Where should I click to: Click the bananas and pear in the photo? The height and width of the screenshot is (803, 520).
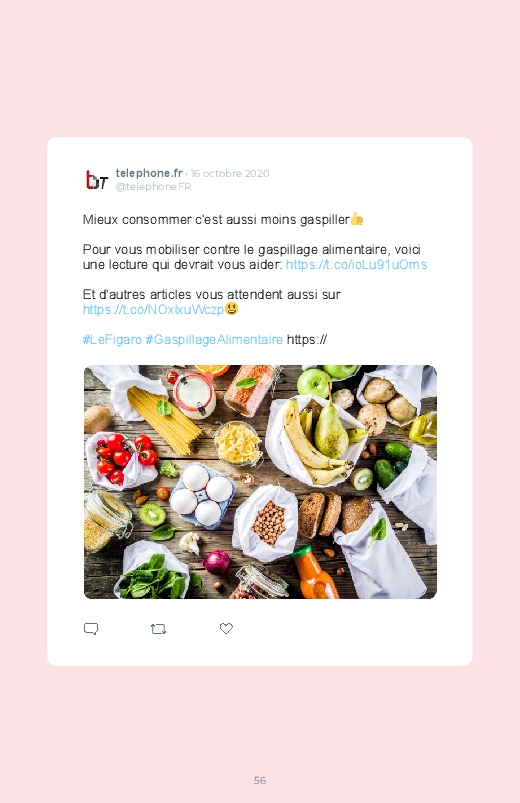pyautogui.click(x=317, y=439)
